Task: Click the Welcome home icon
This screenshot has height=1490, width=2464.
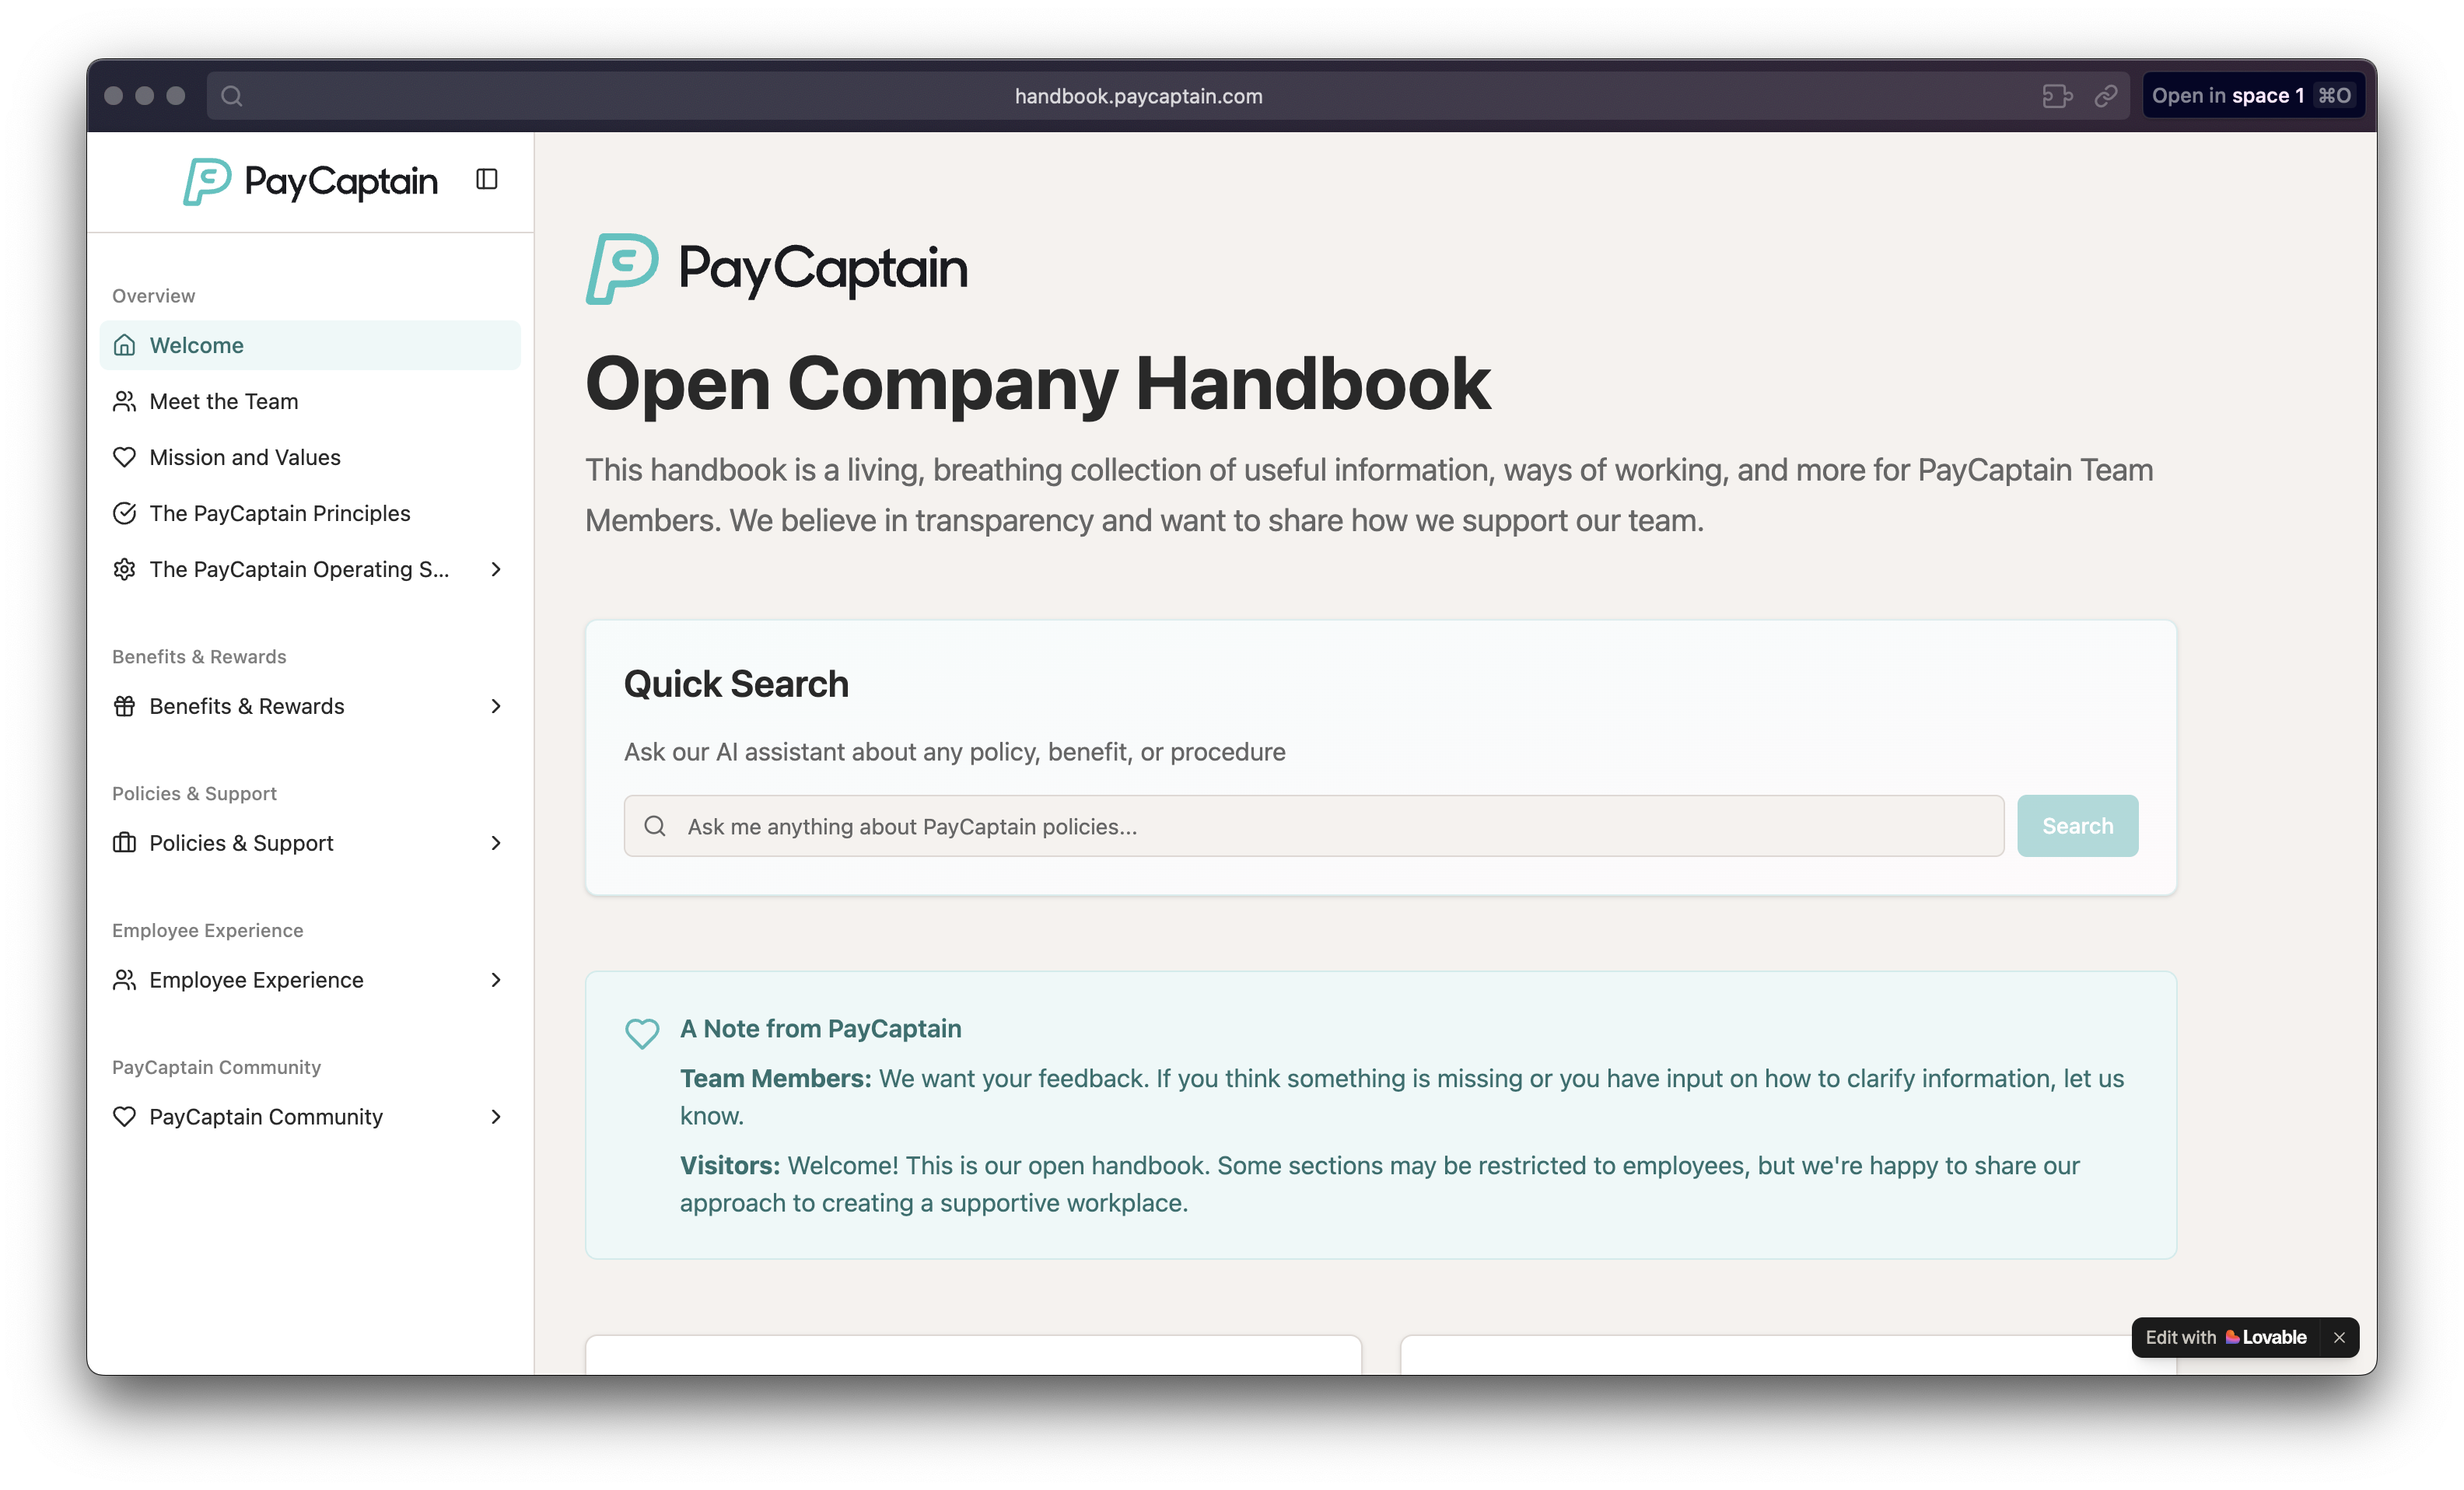Action: 124,345
